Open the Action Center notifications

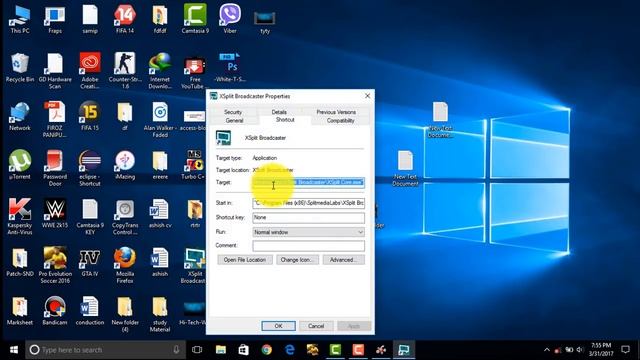(625, 350)
